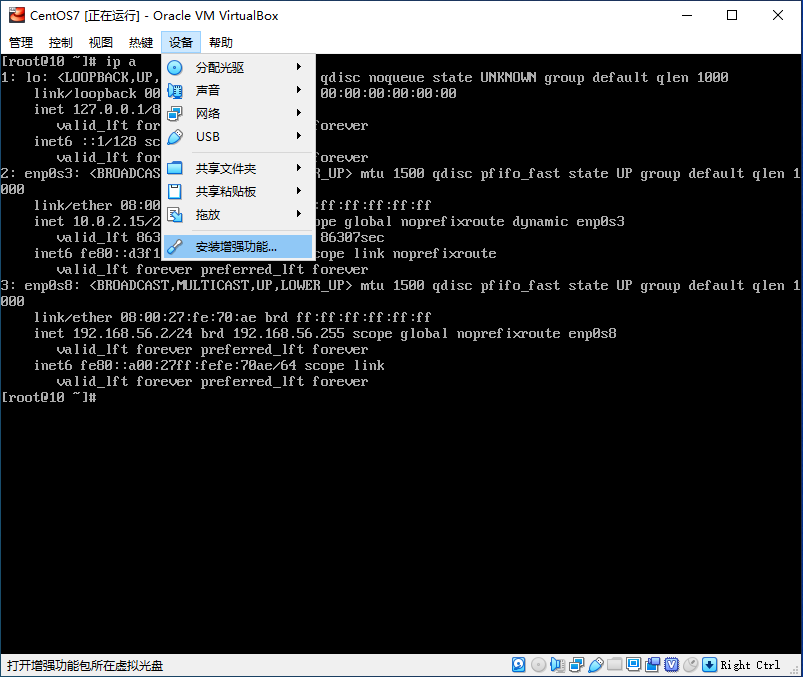The height and width of the screenshot is (677, 803).
Task: Click the network status bar icon
Action: [577, 665]
